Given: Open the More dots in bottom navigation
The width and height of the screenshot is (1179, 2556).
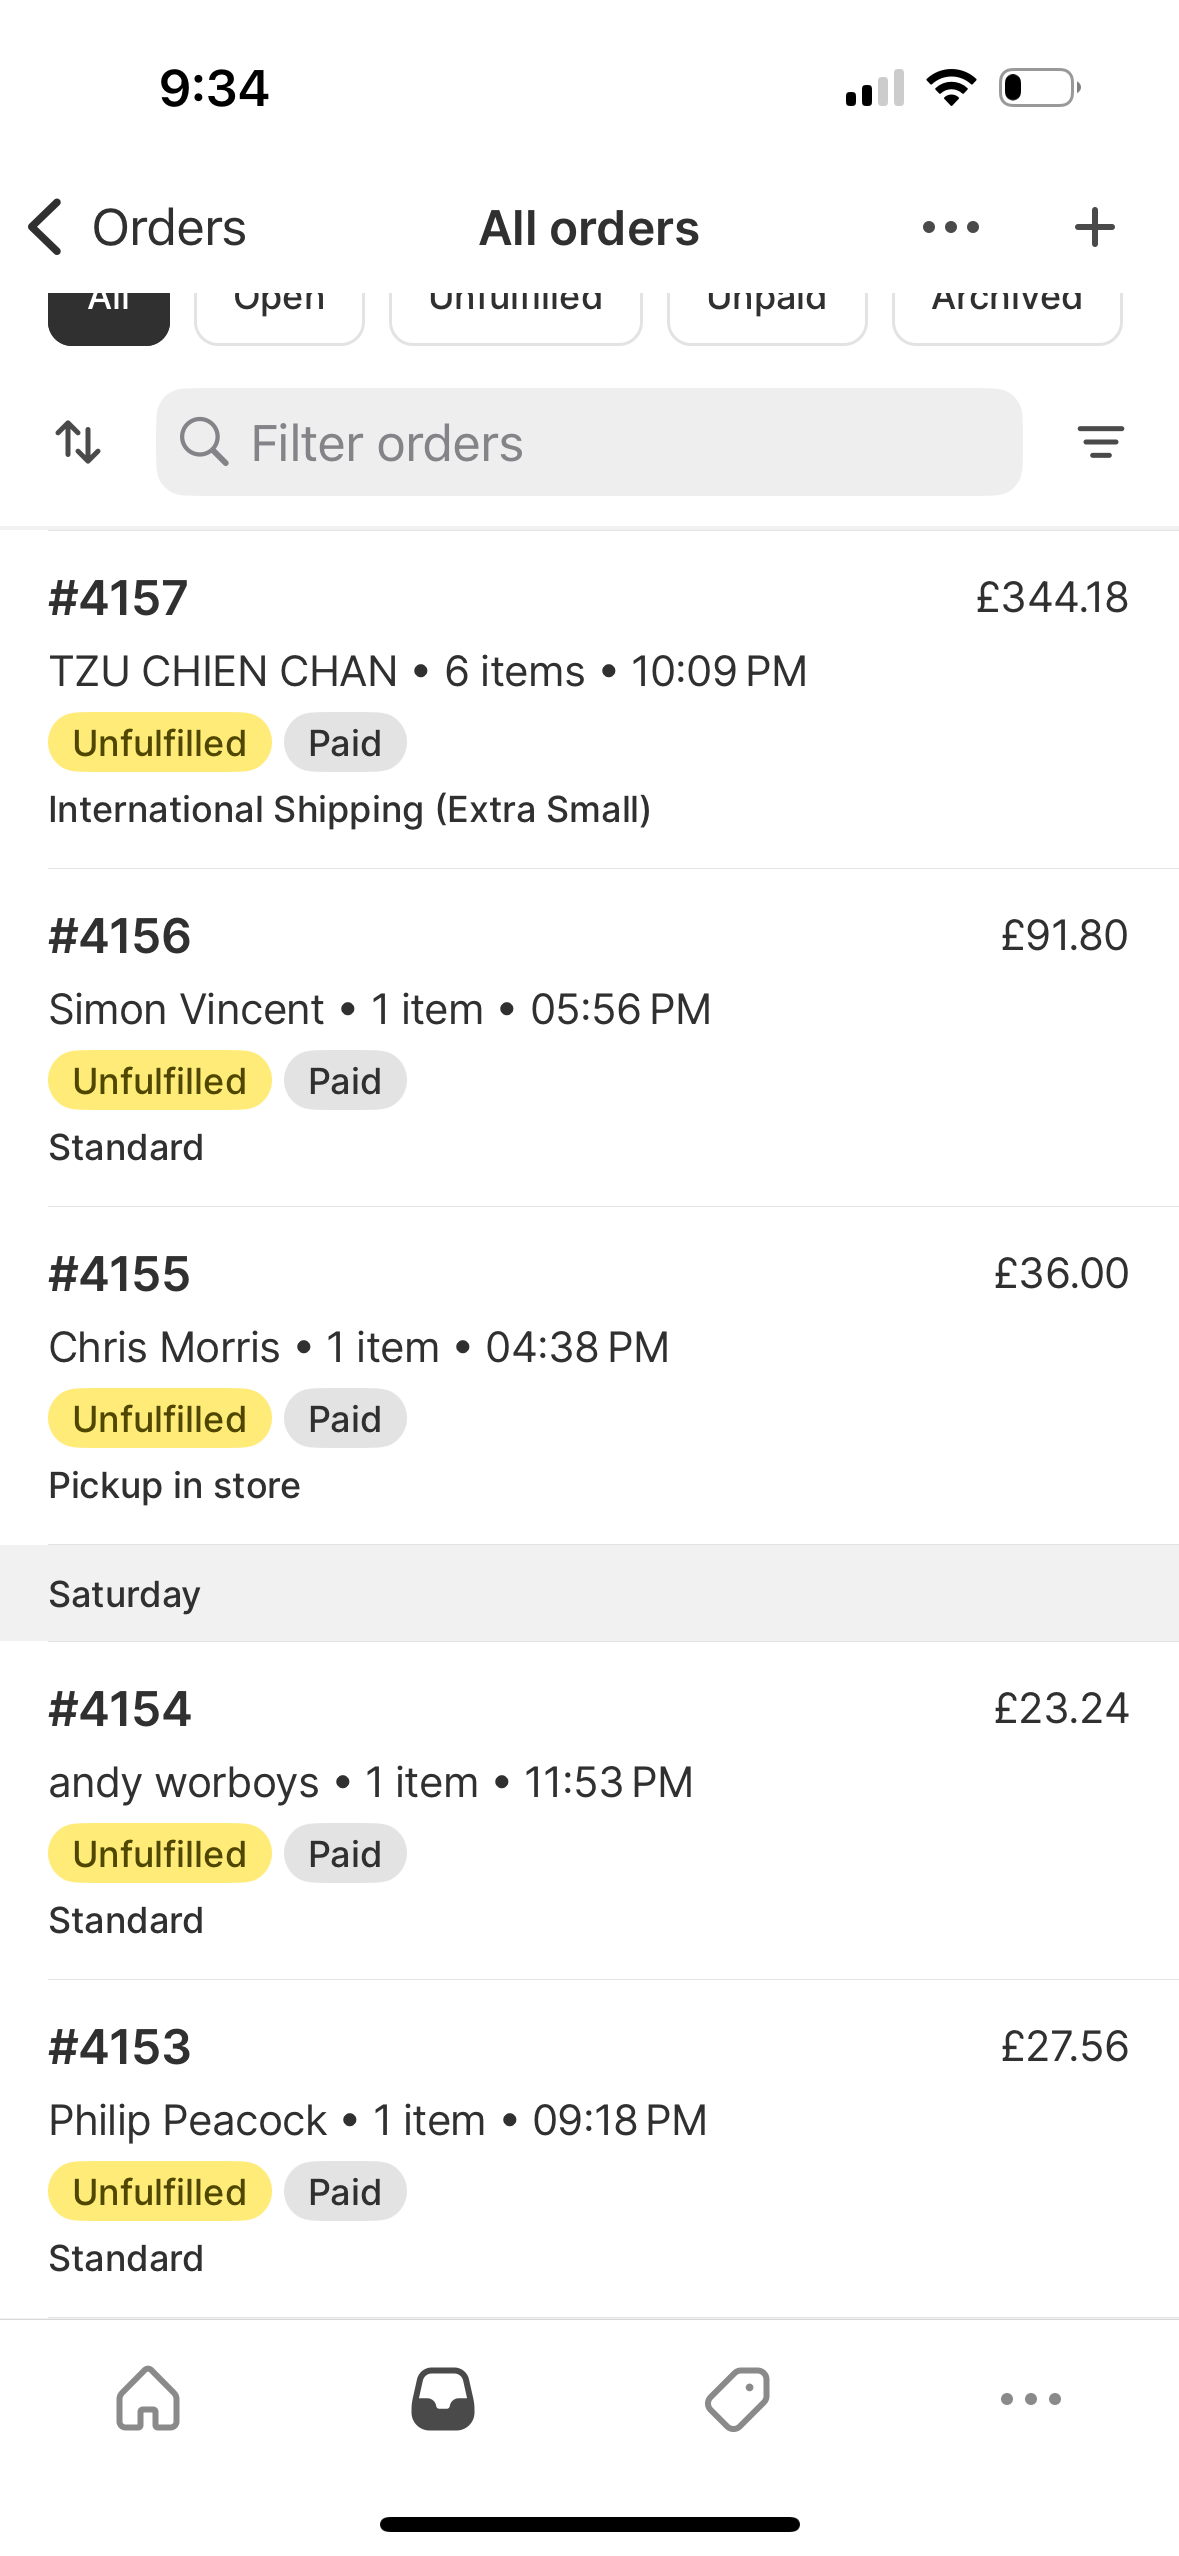Looking at the screenshot, I should click(1031, 2398).
